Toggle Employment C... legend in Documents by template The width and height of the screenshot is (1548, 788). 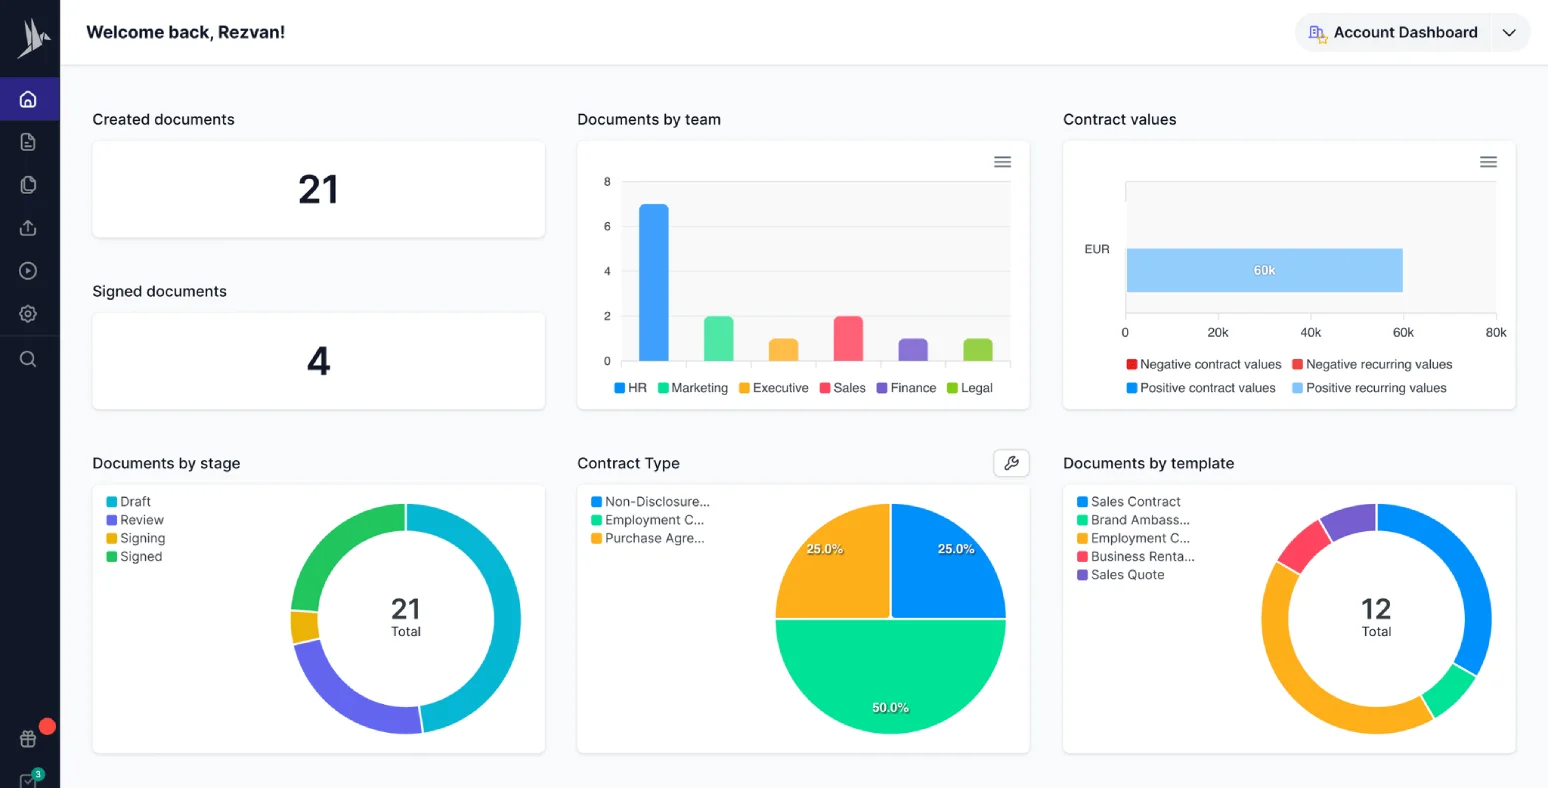point(1134,538)
